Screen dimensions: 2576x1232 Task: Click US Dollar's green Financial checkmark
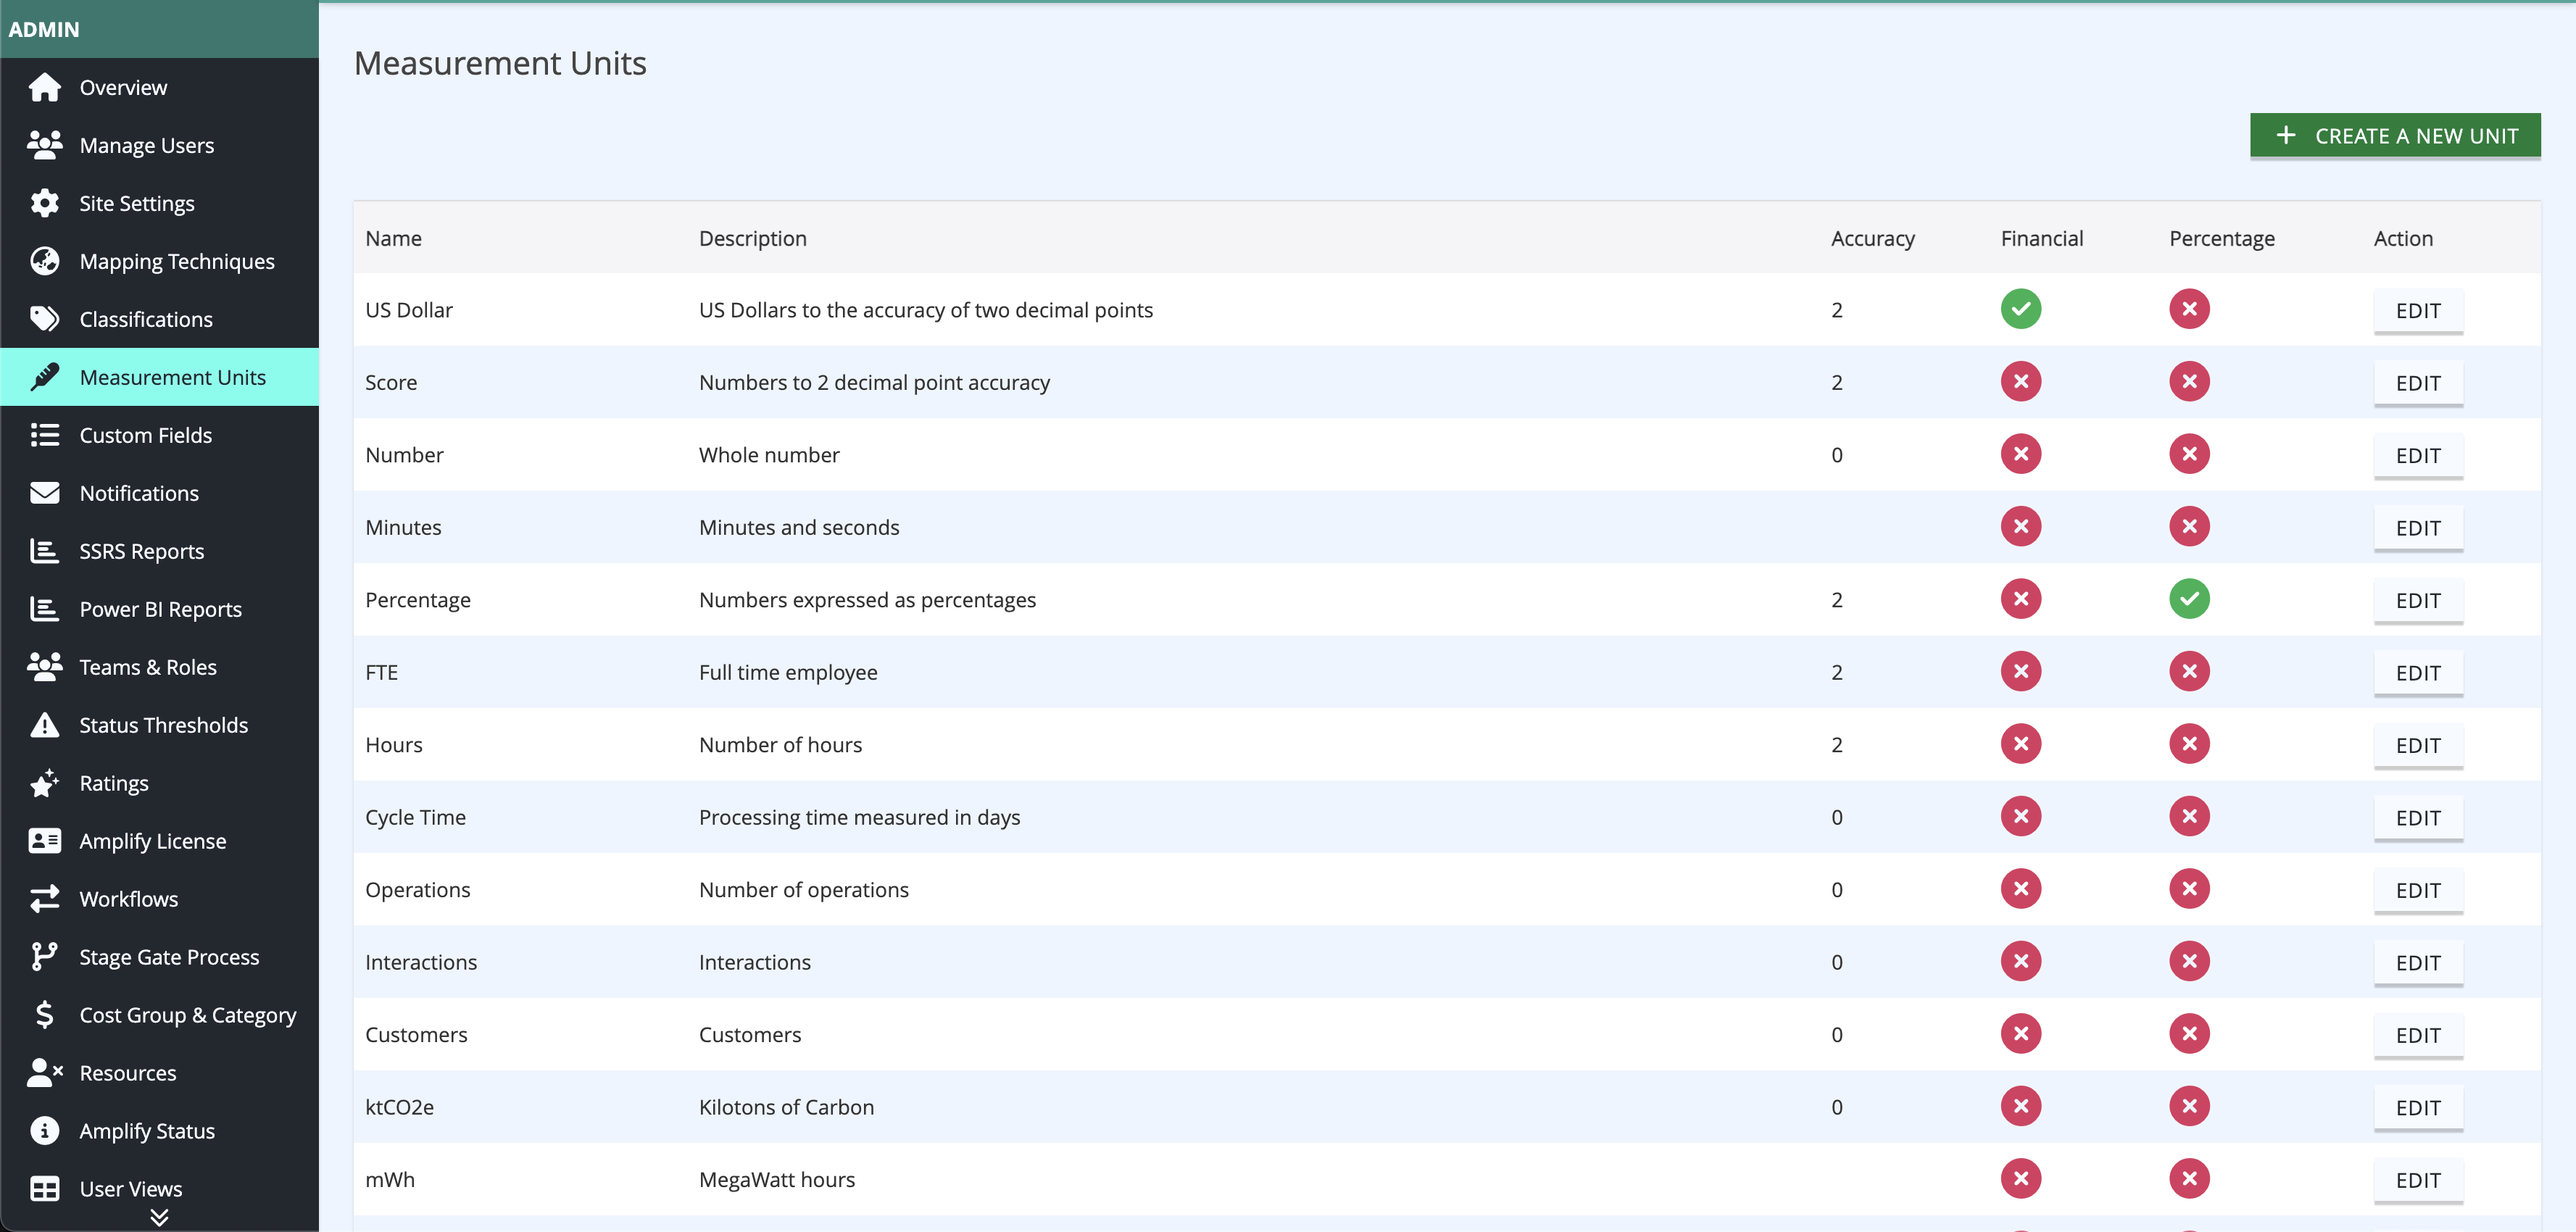(x=2021, y=309)
